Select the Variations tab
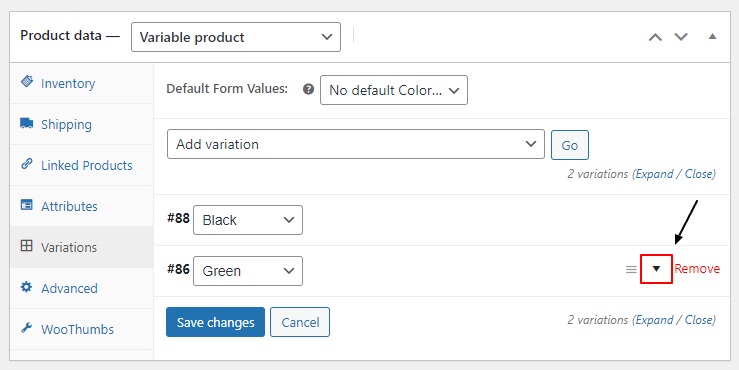This screenshot has width=739, height=370. coord(81,247)
